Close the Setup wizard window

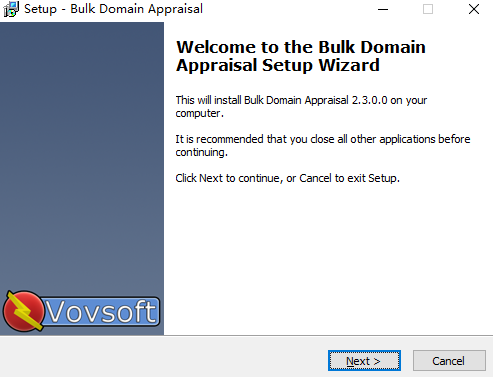(x=473, y=9)
